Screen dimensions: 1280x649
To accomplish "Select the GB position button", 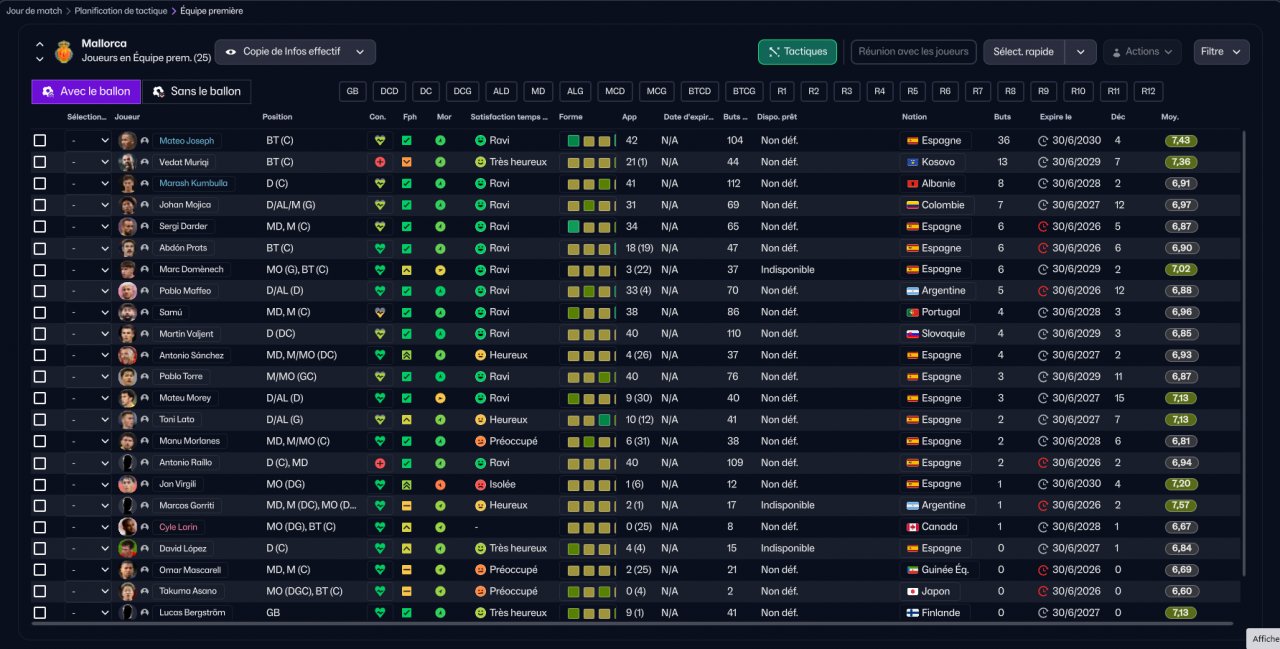I will (352, 92).
